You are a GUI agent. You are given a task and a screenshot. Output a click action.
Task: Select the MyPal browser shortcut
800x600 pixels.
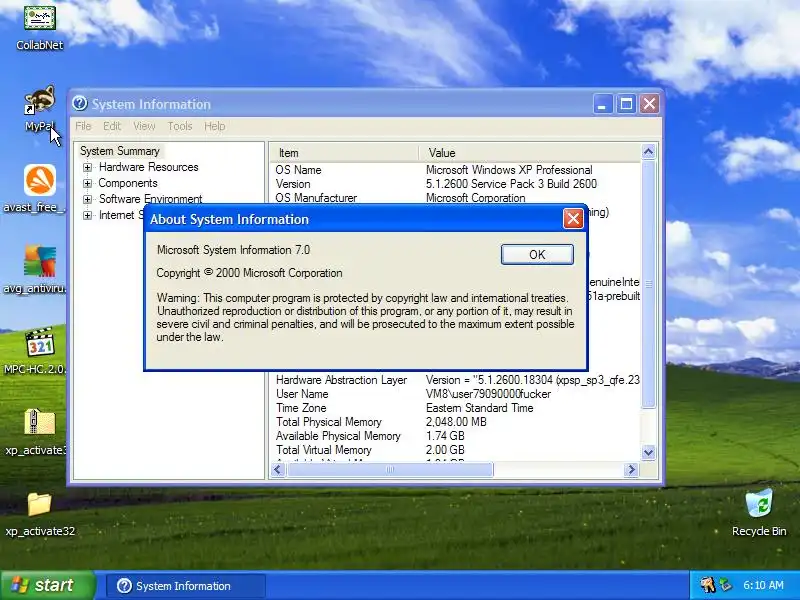(39, 109)
